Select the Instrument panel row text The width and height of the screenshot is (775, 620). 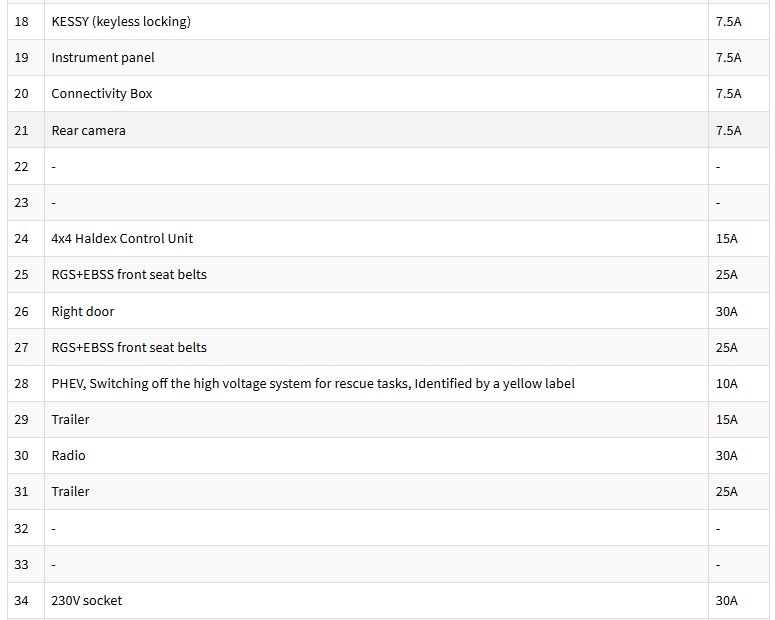(103, 58)
